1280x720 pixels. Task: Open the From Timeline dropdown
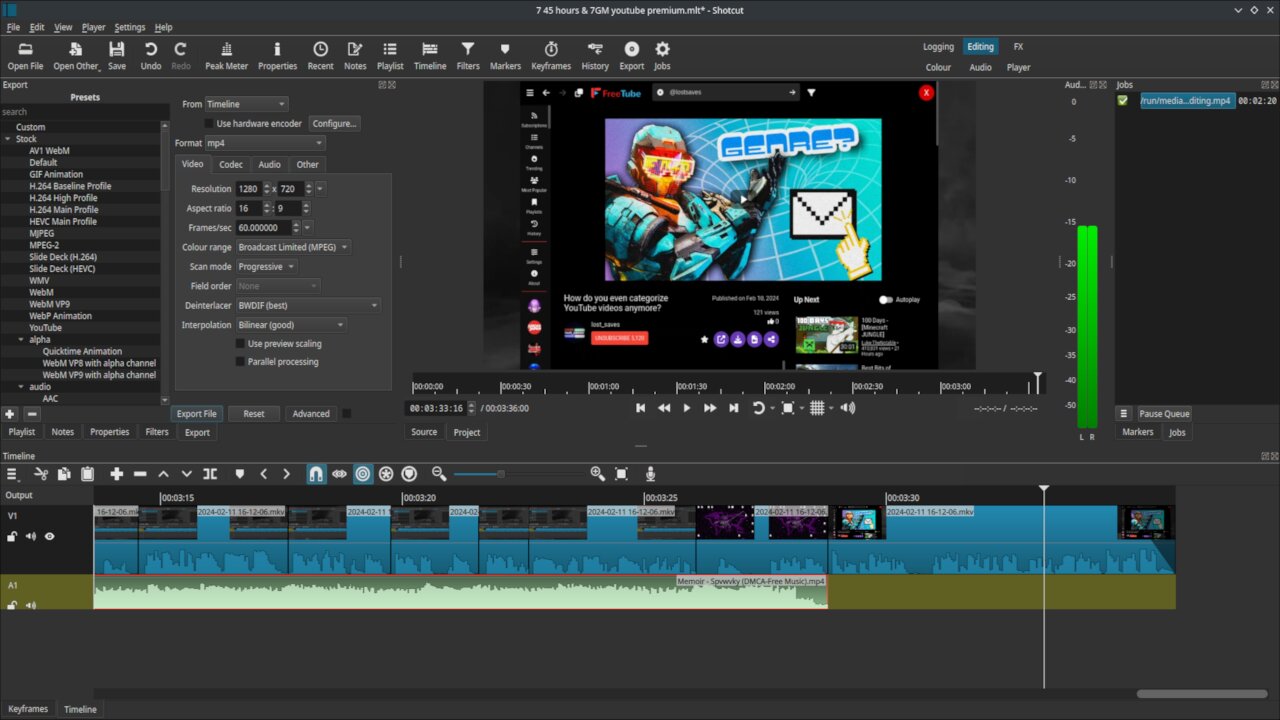[x=246, y=104]
